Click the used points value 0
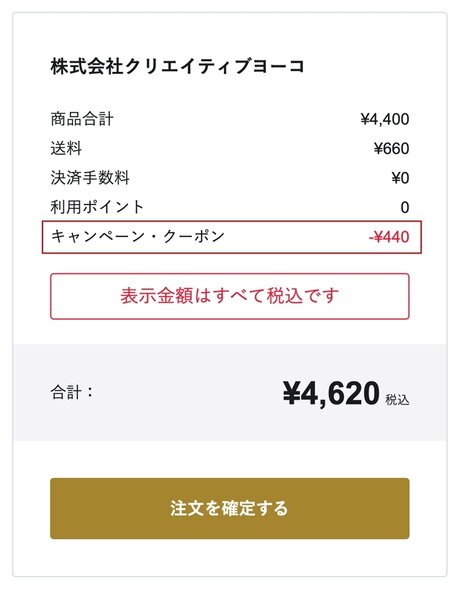 [x=405, y=207]
